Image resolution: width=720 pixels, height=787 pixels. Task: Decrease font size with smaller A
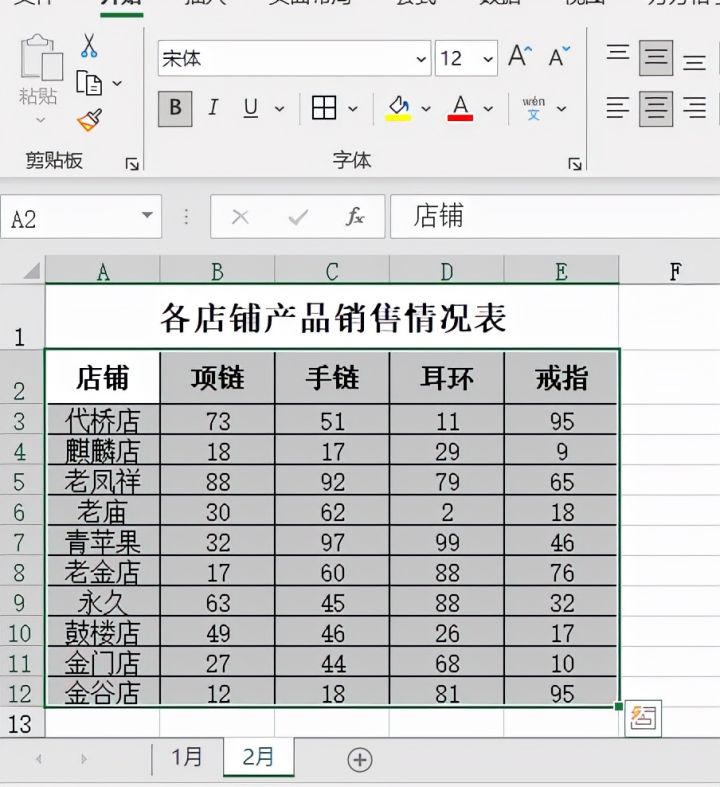pyautogui.click(x=558, y=57)
